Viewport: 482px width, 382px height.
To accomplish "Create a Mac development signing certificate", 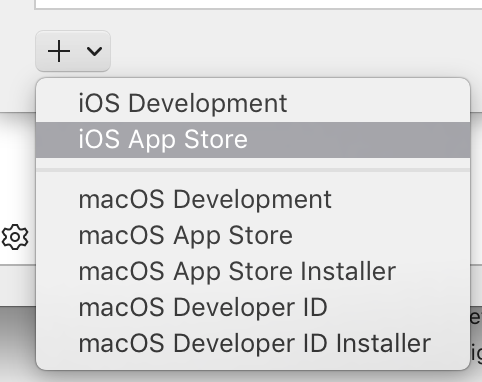I will pyautogui.click(x=253, y=199).
